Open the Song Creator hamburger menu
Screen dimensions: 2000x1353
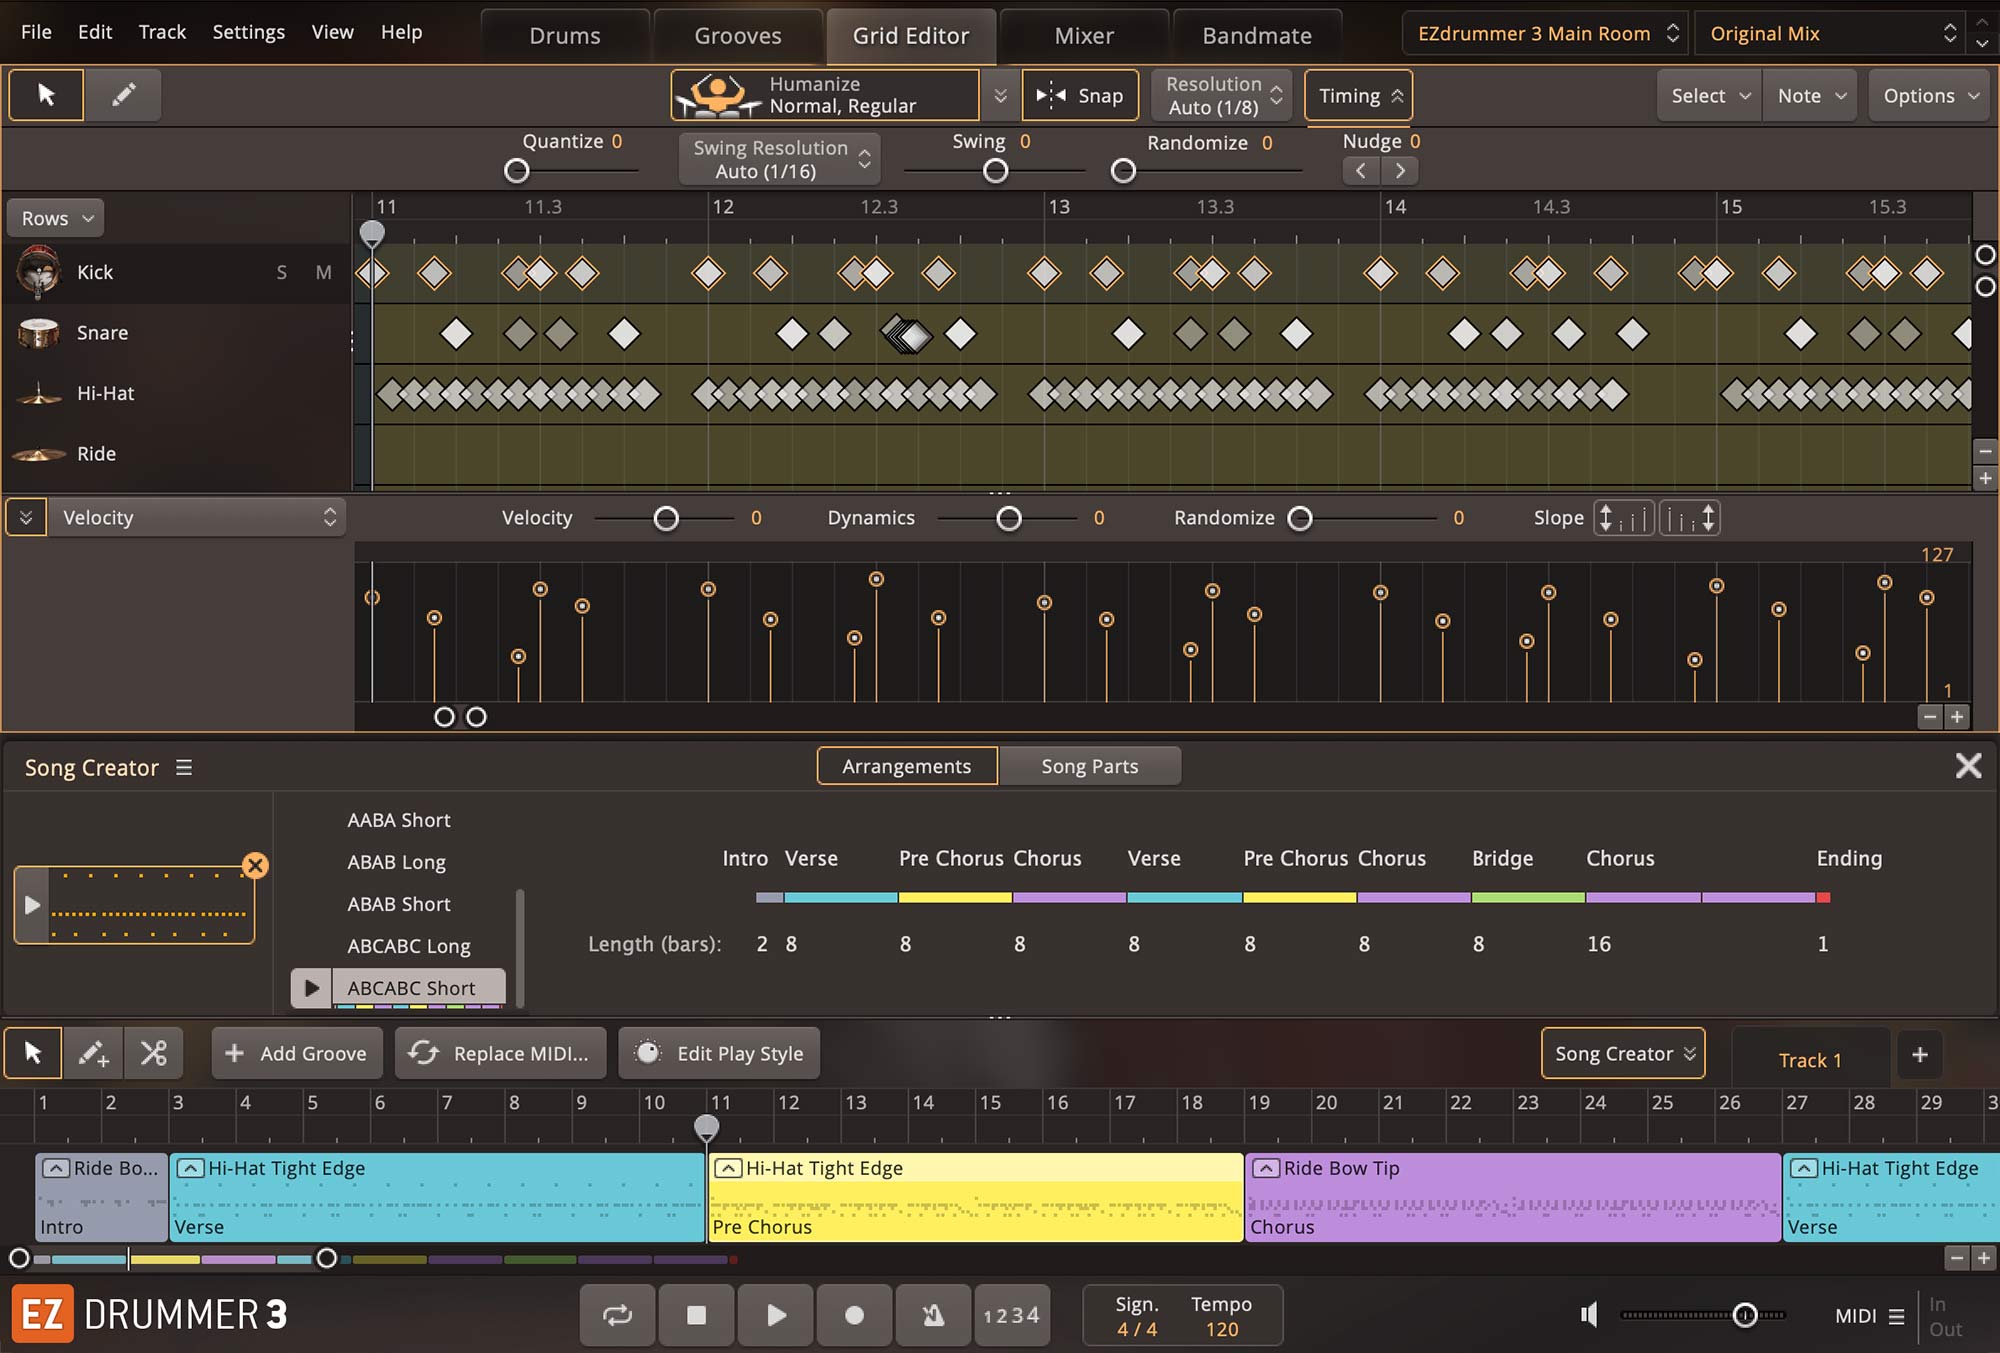(x=184, y=768)
